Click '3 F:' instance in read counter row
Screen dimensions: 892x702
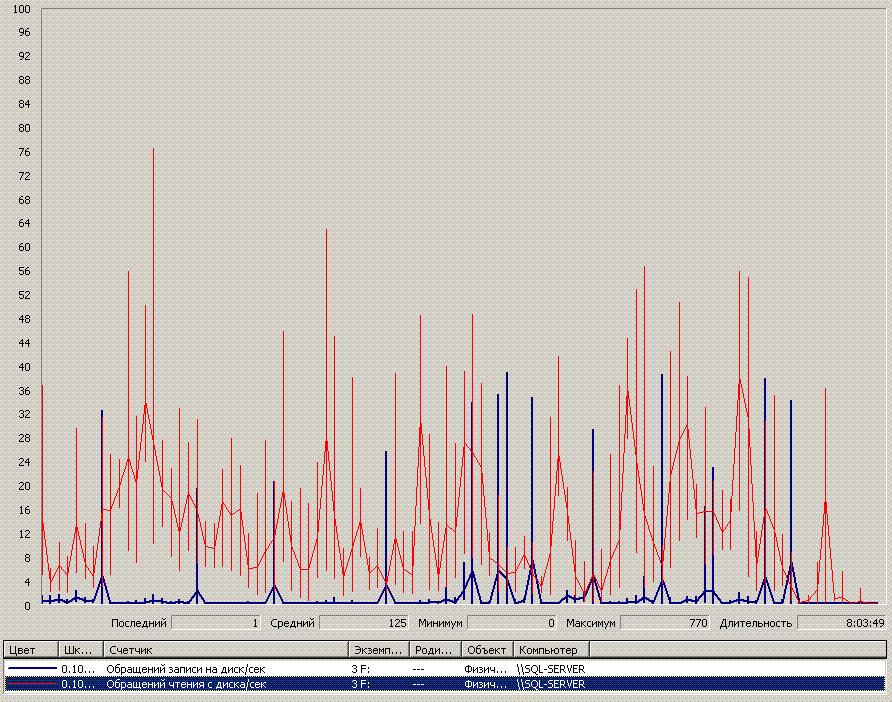pyautogui.click(x=361, y=684)
